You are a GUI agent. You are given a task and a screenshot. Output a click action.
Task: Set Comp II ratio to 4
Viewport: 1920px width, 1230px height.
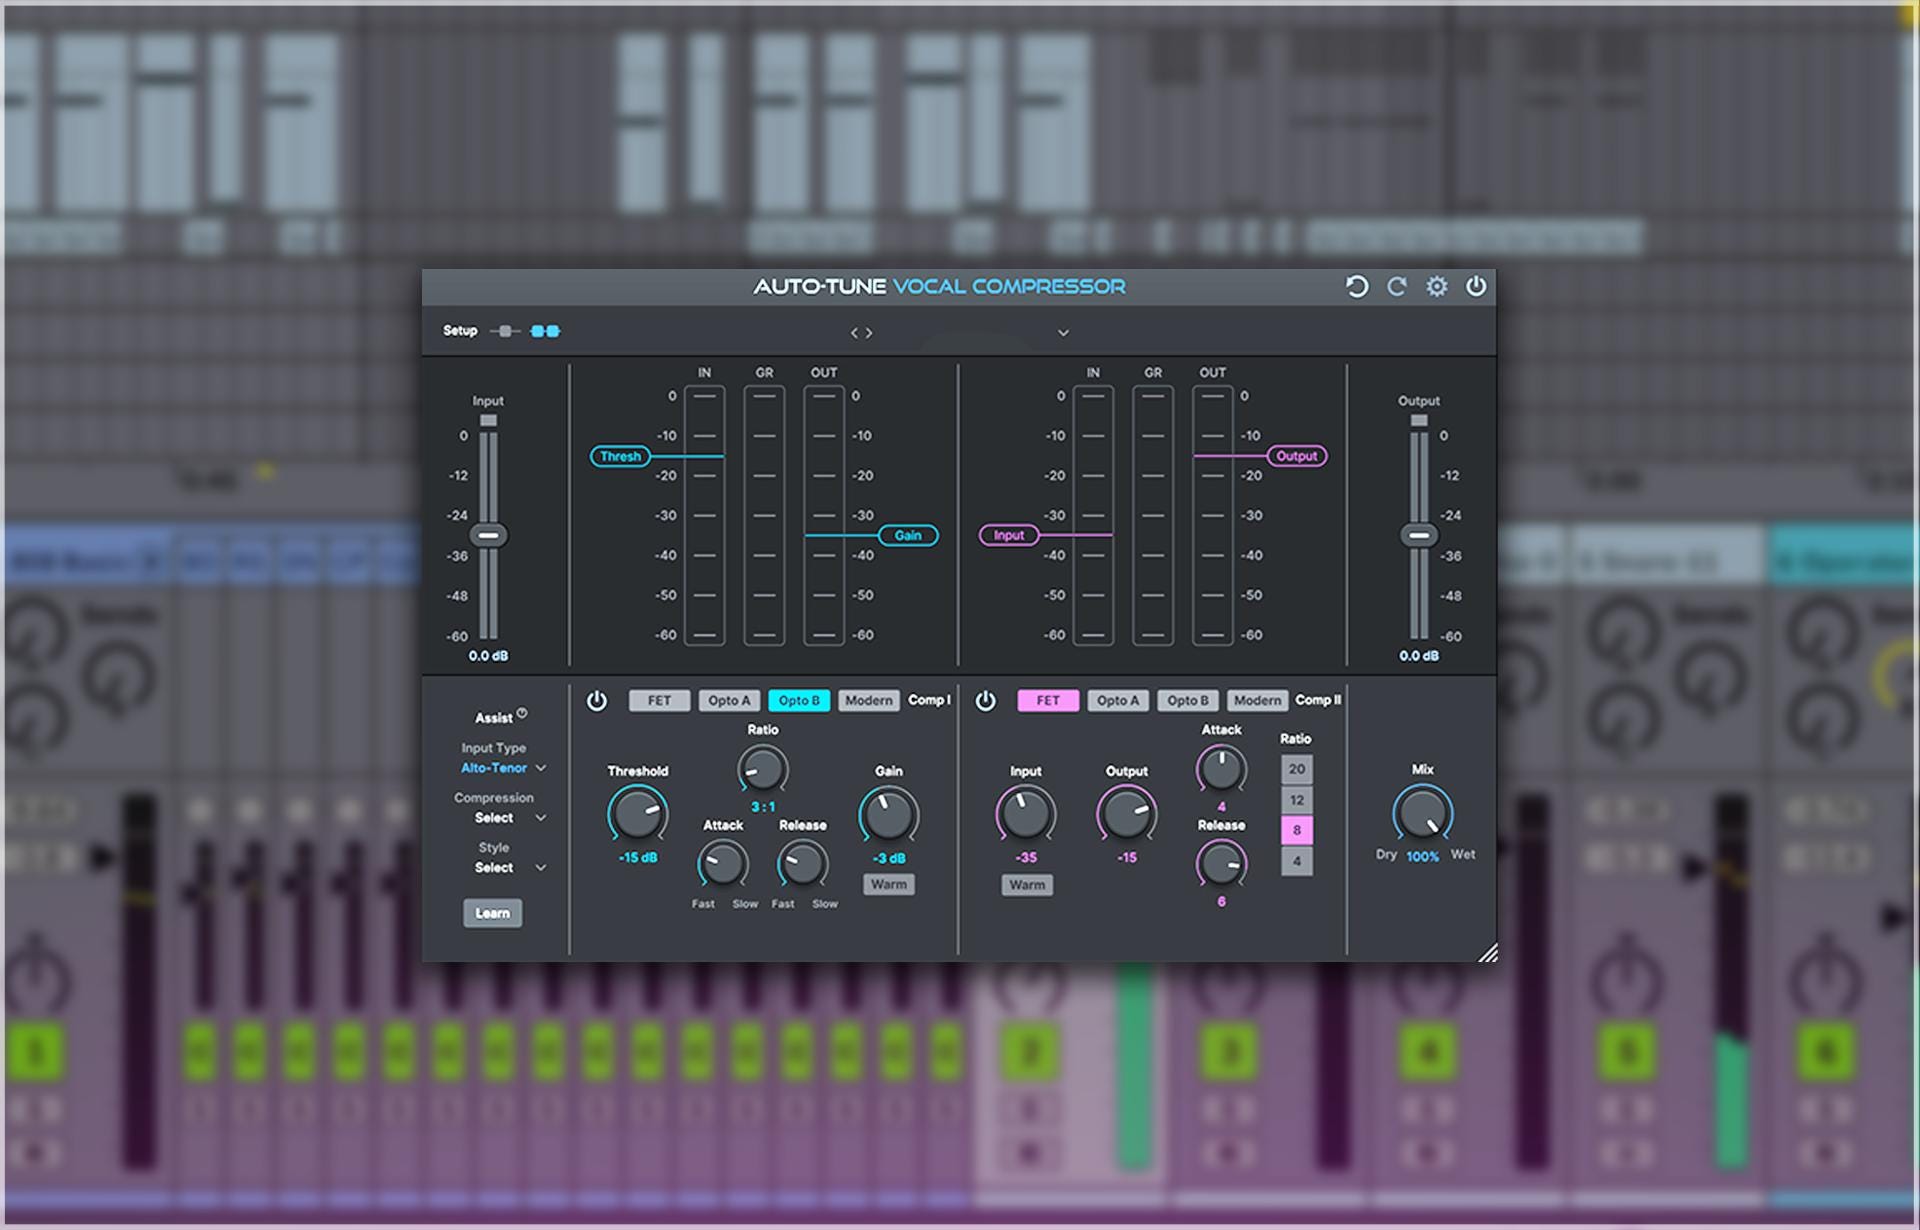[1297, 861]
